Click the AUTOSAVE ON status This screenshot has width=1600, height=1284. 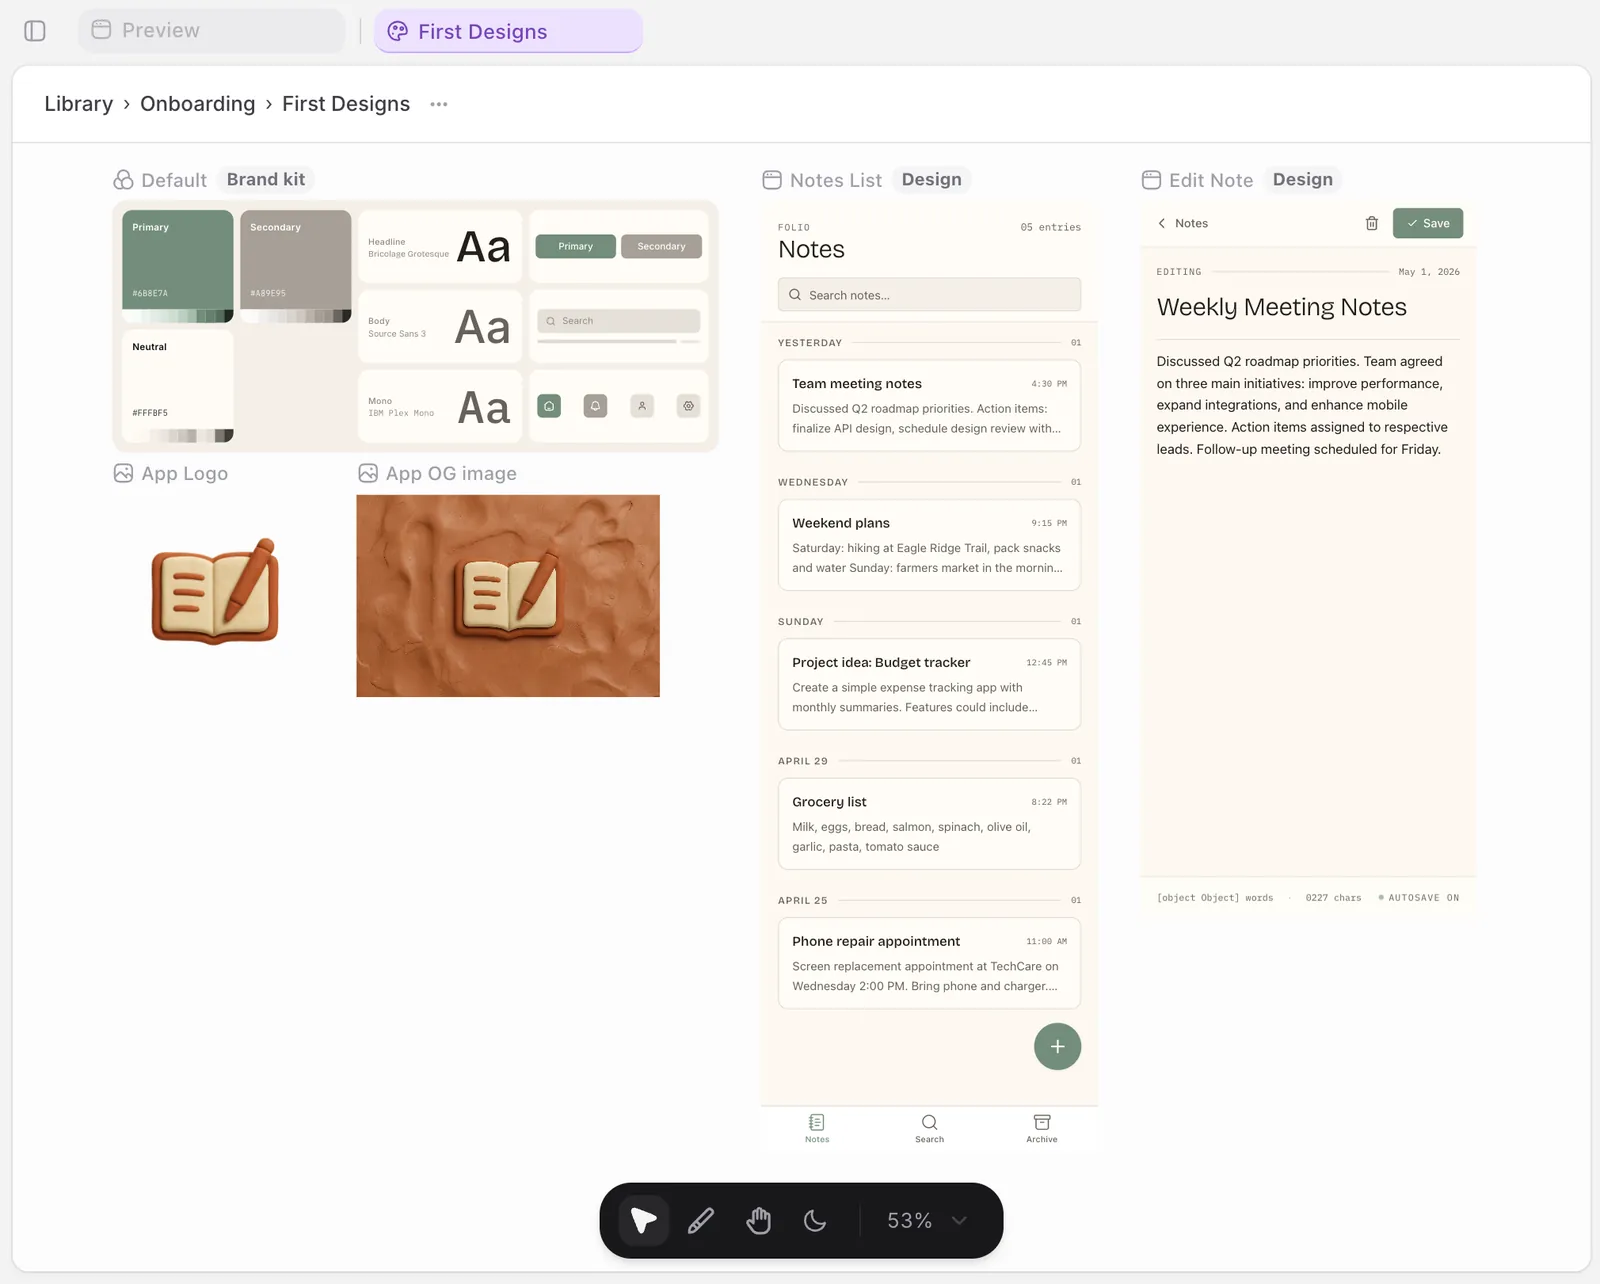click(1419, 898)
